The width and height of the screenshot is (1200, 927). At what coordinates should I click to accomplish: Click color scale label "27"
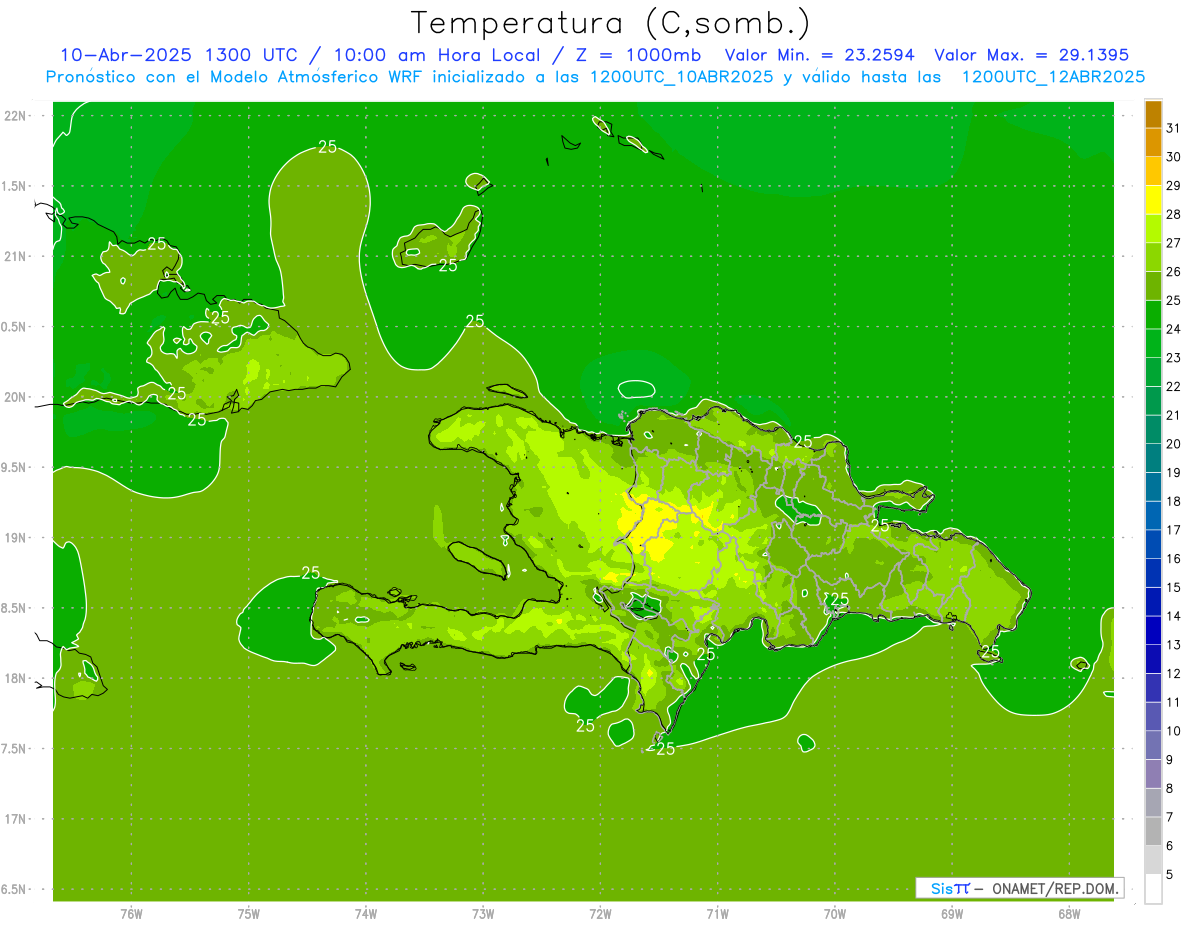click(x=1174, y=243)
